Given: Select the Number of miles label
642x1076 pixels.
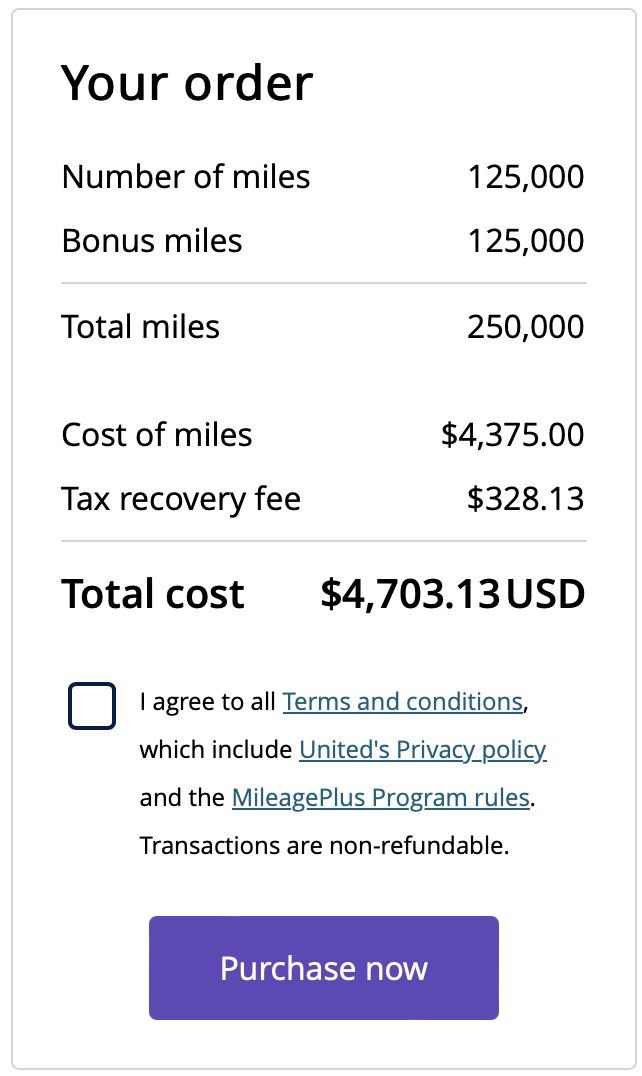Looking at the screenshot, I should click(186, 176).
